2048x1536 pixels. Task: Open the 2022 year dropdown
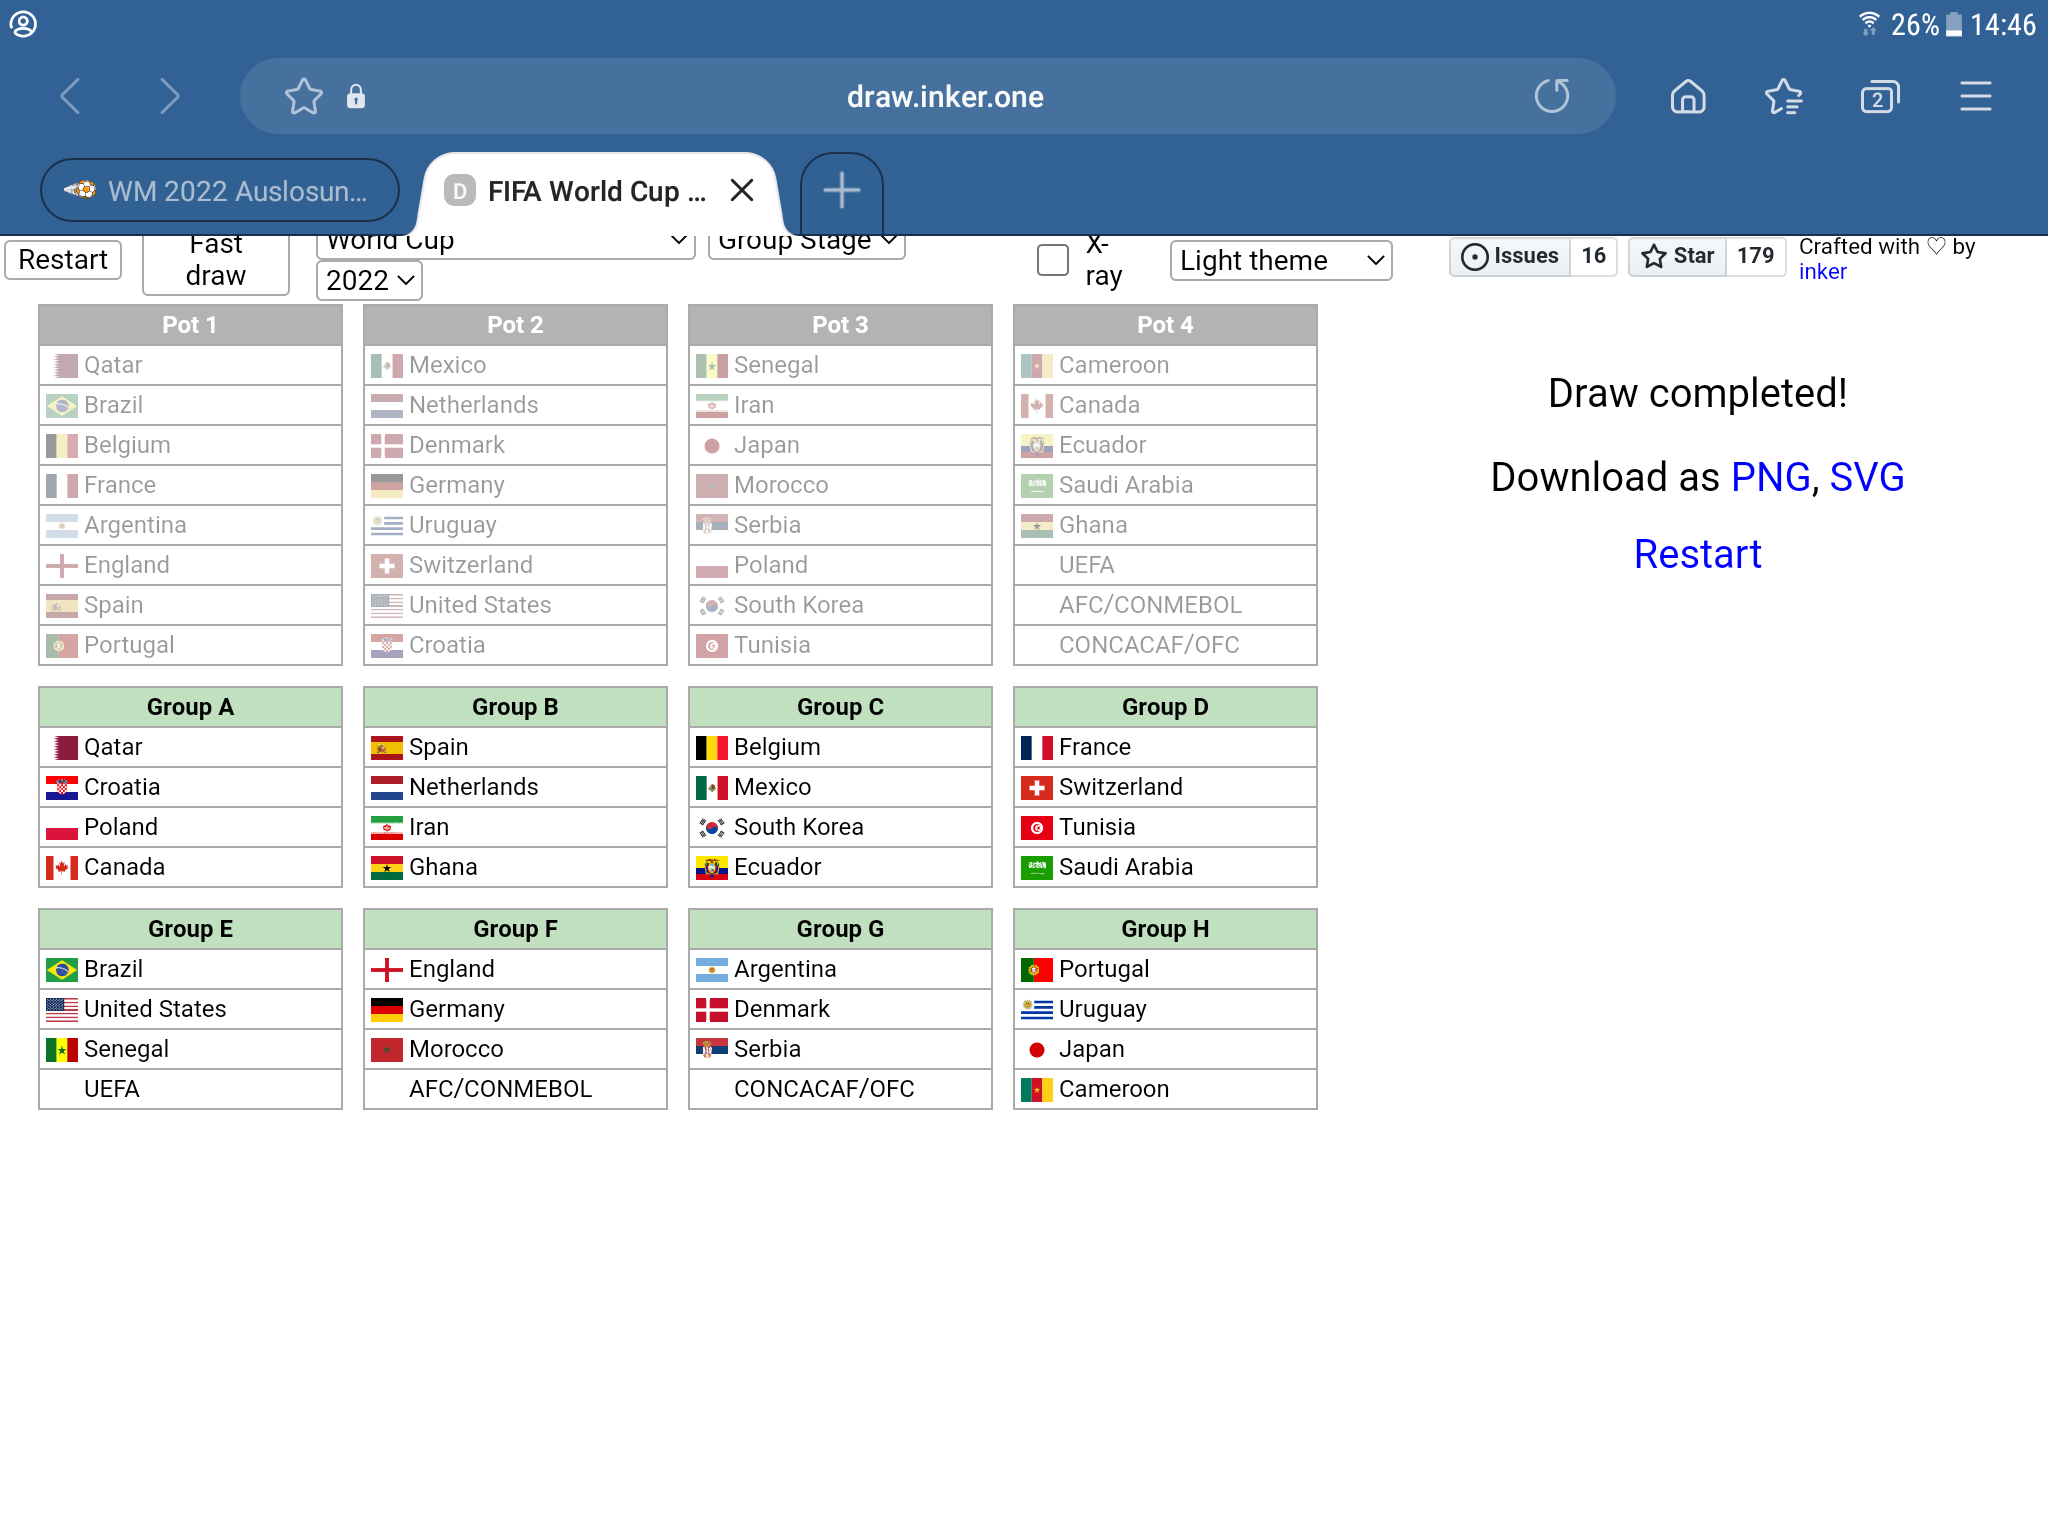pyautogui.click(x=369, y=280)
